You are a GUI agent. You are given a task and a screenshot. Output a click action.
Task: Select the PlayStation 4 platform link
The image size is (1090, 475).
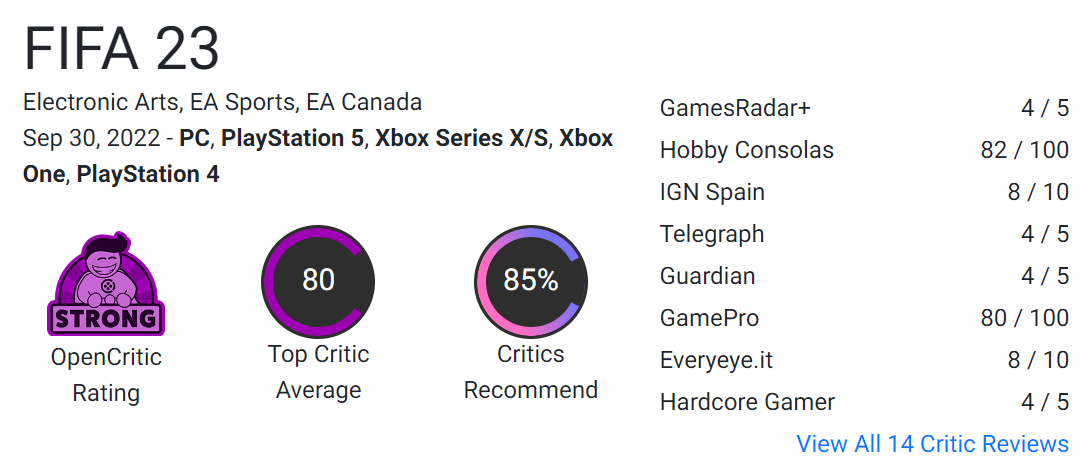pos(148,174)
